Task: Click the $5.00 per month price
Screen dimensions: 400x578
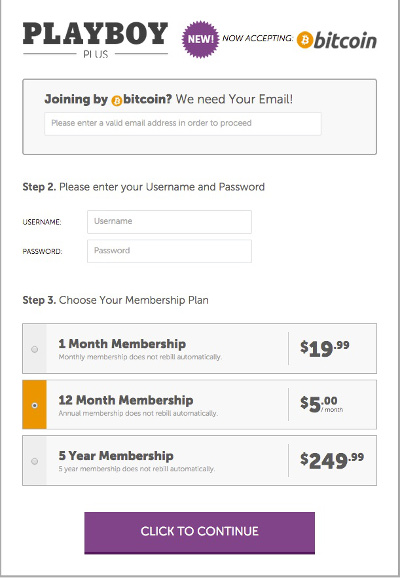Action: tap(321, 404)
